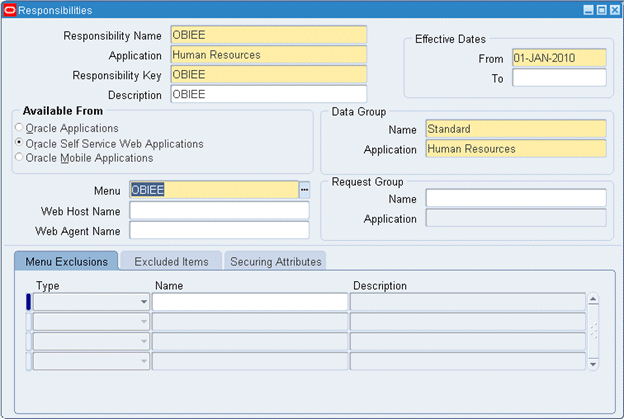Click the Description field
Image resolution: width=624 pixels, height=419 pixels.
(269, 94)
